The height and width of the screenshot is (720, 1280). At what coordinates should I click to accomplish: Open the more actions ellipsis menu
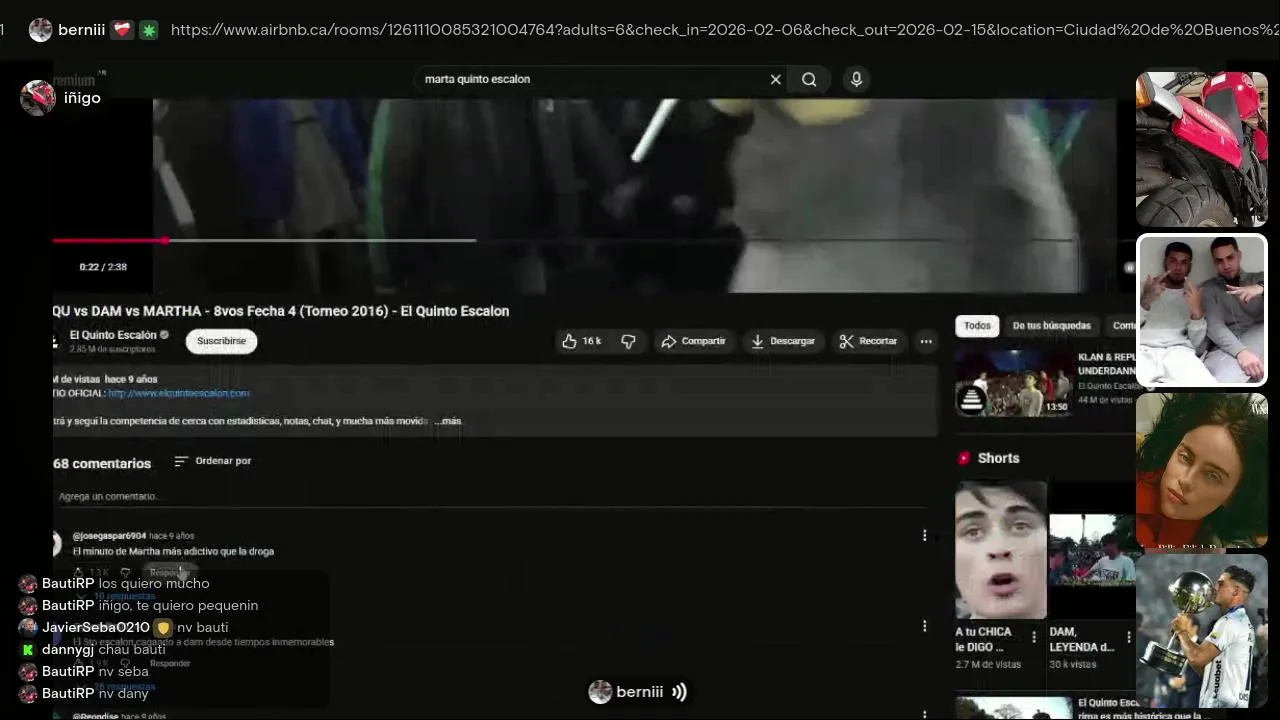click(926, 341)
